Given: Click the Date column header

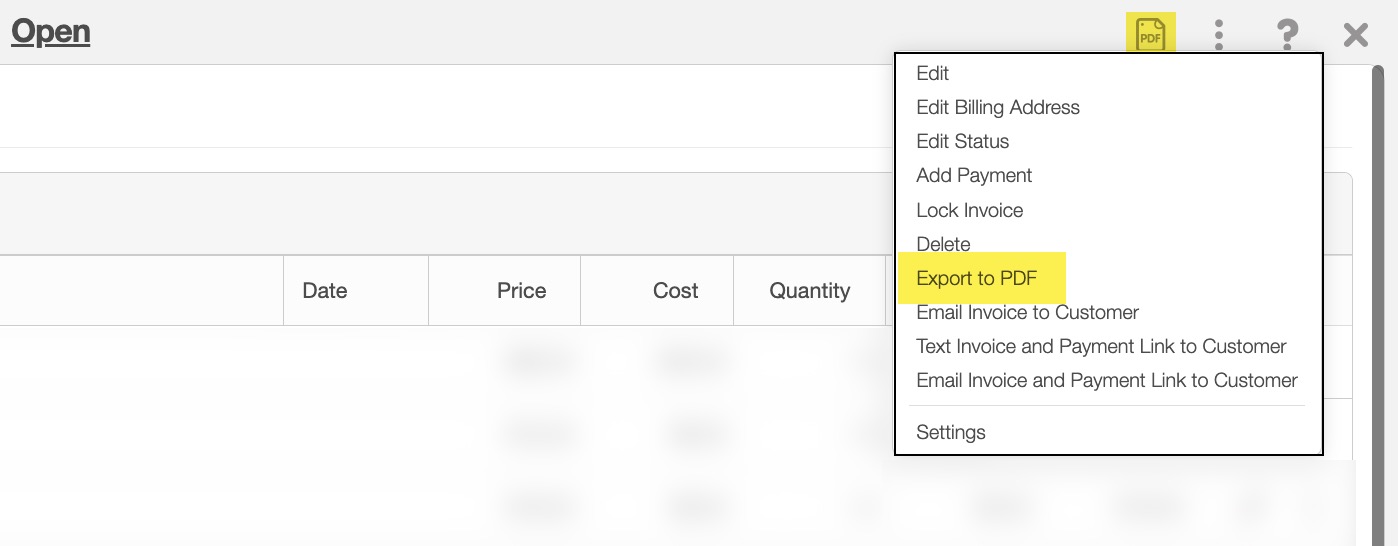Looking at the screenshot, I should [325, 291].
